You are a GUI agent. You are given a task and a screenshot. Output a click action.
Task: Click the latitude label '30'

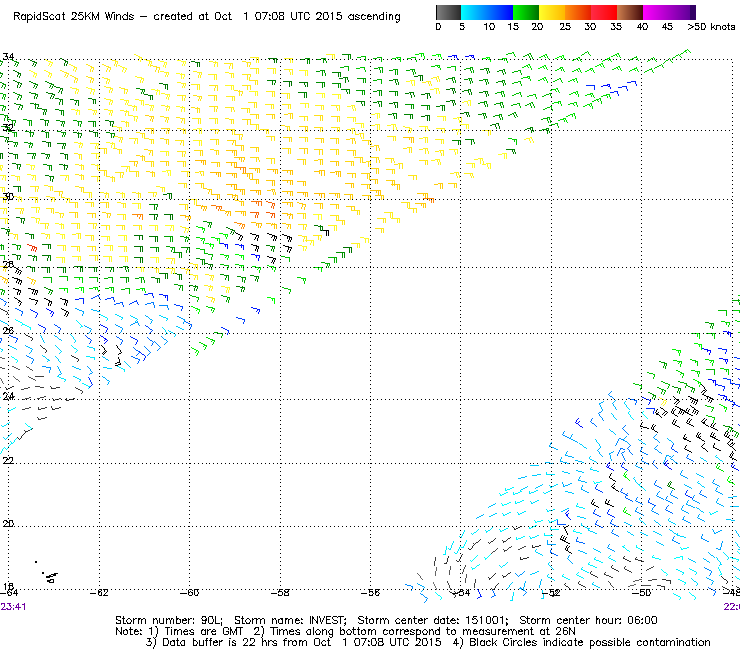point(8,196)
